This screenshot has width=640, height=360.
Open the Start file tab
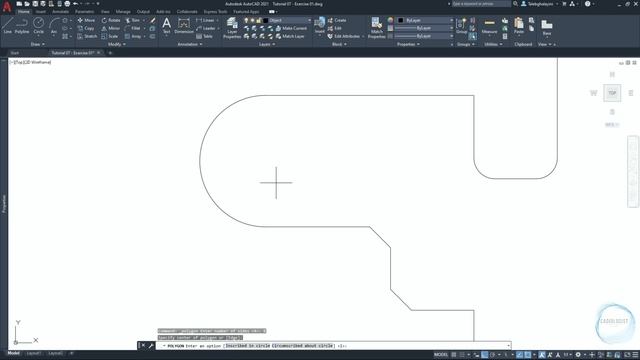tap(15, 53)
